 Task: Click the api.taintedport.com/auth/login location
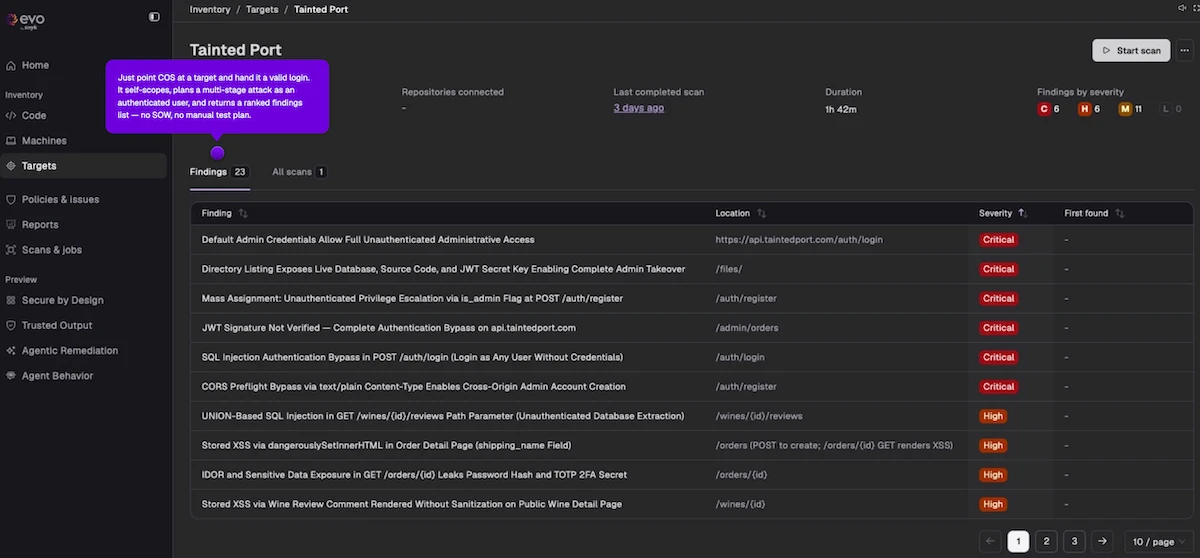(799, 240)
